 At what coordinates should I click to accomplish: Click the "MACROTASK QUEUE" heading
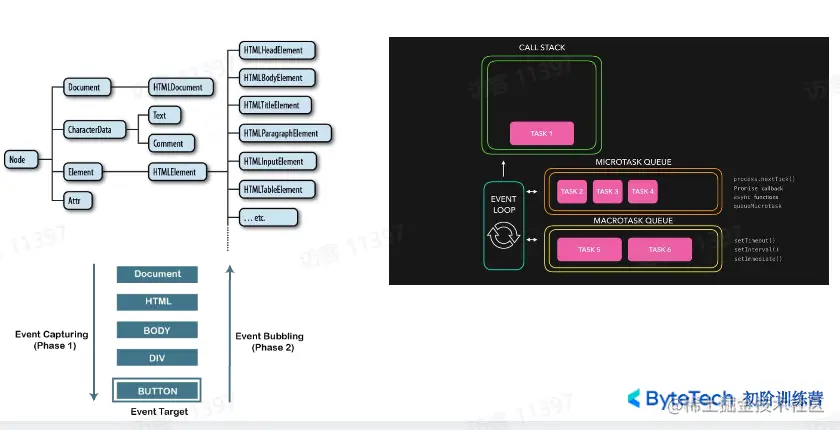tap(633, 221)
